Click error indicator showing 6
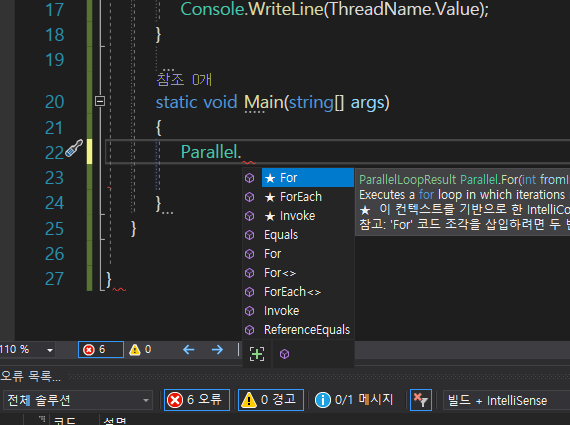The image size is (570, 425). (x=101, y=350)
